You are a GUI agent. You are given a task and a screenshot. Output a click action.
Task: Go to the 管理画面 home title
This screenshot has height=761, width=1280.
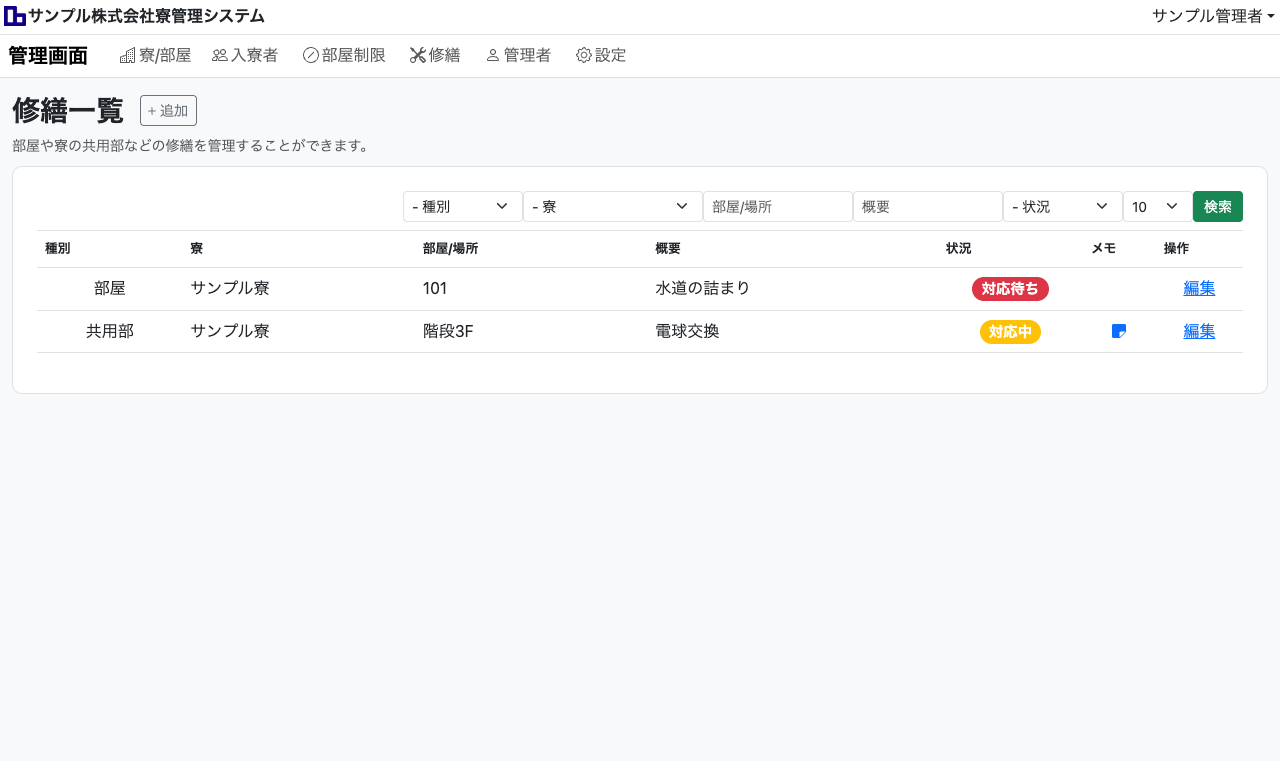pos(48,56)
